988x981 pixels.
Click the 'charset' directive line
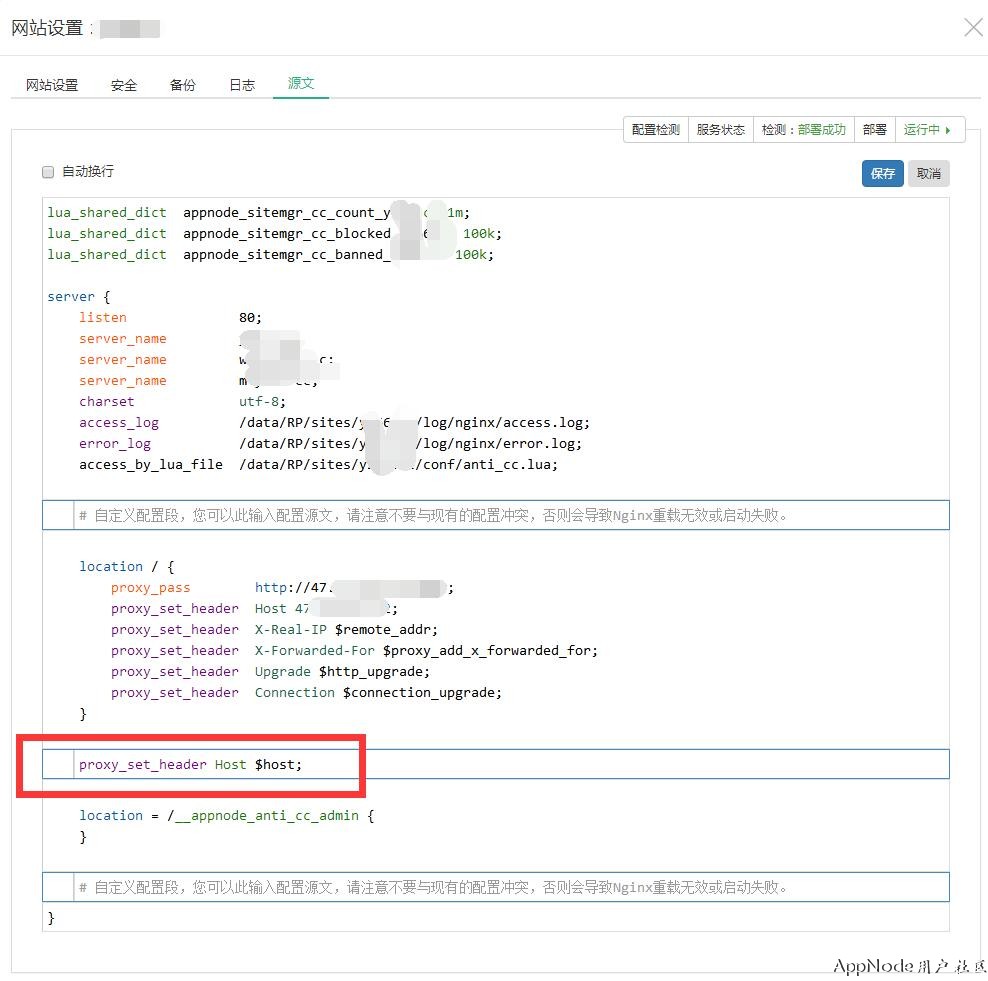[x=182, y=401]
